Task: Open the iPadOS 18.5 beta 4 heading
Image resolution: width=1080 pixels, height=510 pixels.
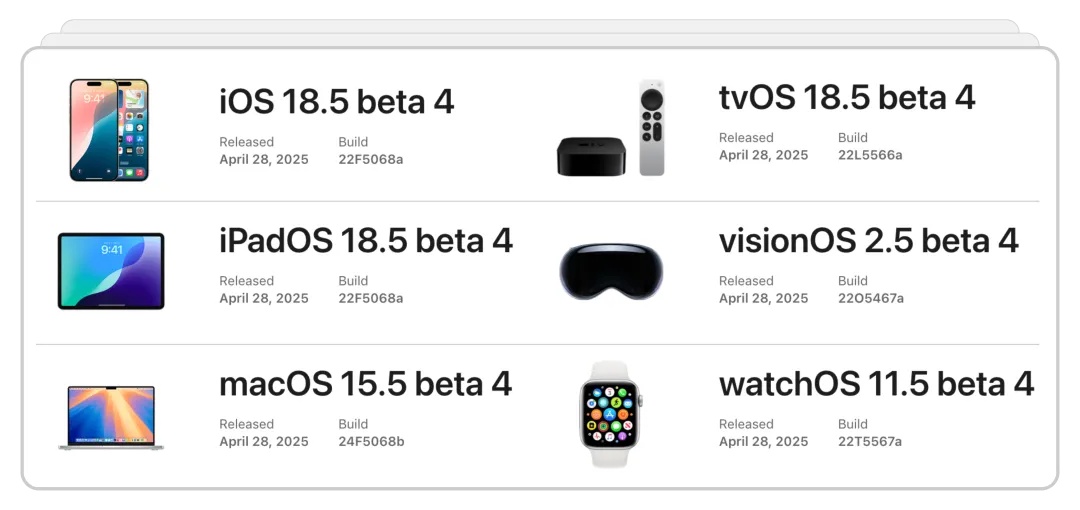Action: pos(366,241)
